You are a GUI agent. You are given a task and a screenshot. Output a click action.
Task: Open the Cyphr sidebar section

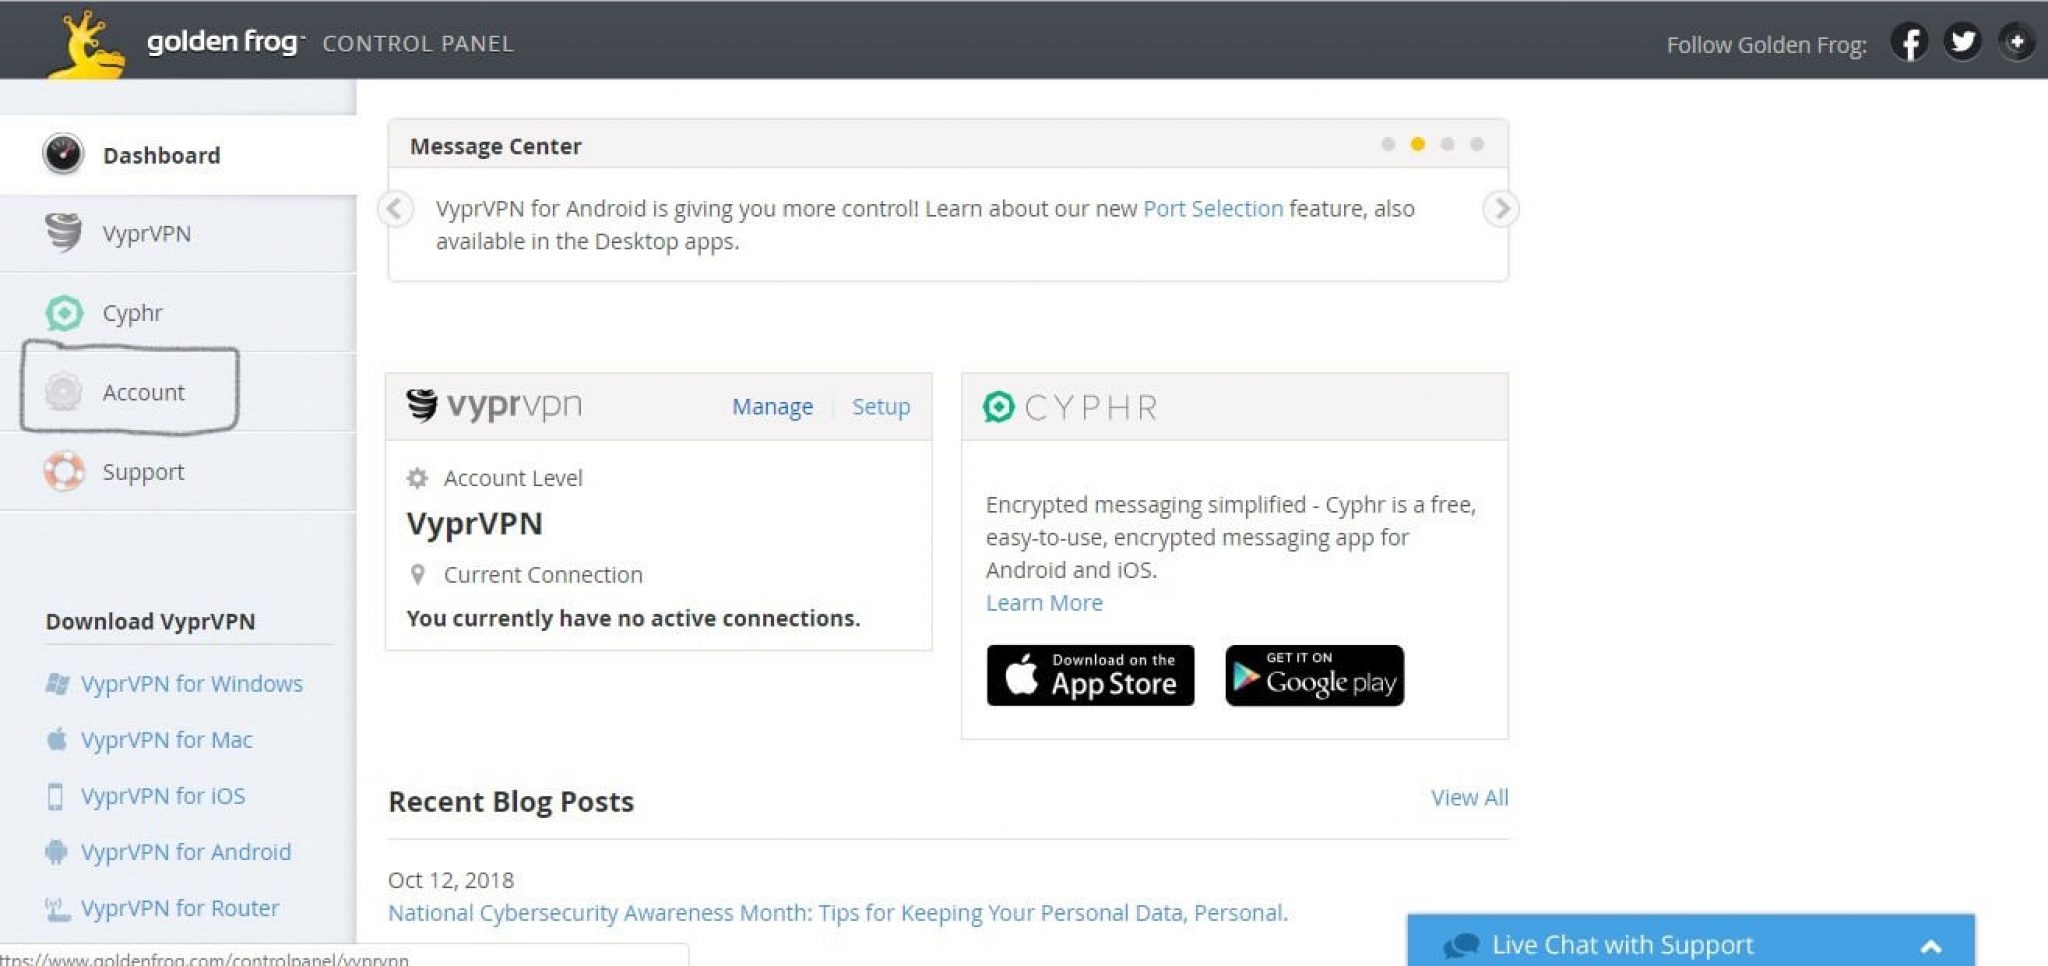click(178, 313)
